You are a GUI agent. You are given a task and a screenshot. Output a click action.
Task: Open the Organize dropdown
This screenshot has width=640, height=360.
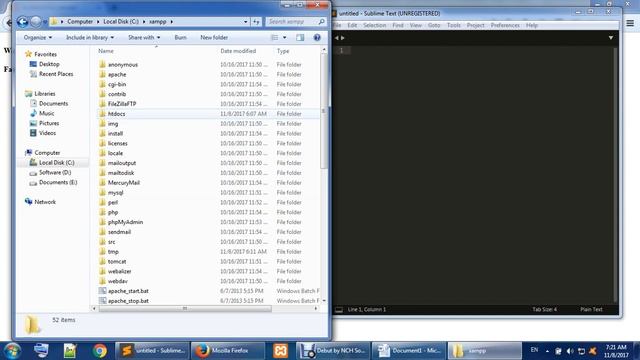[x=38, y=38]
